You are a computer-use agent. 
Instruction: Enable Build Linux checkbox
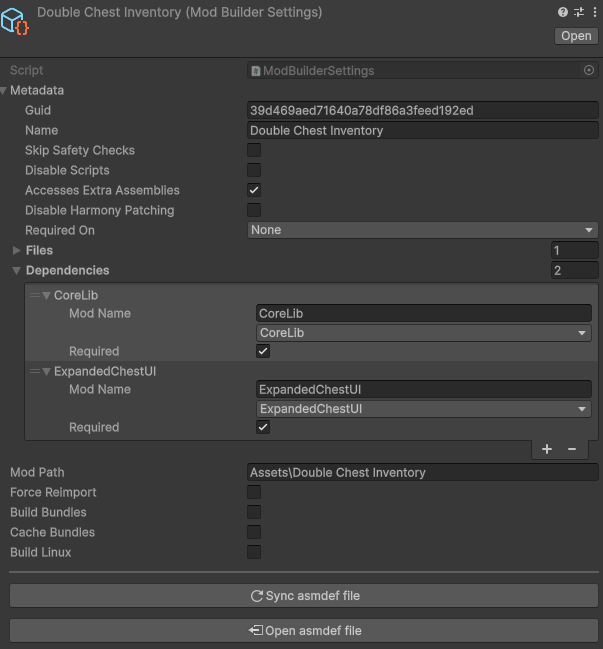[x=254, y=552]
